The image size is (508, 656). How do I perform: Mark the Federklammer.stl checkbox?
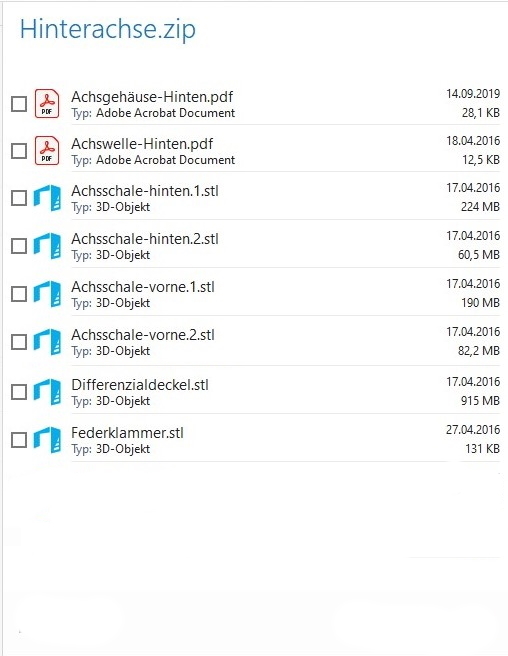click(19, 440)
